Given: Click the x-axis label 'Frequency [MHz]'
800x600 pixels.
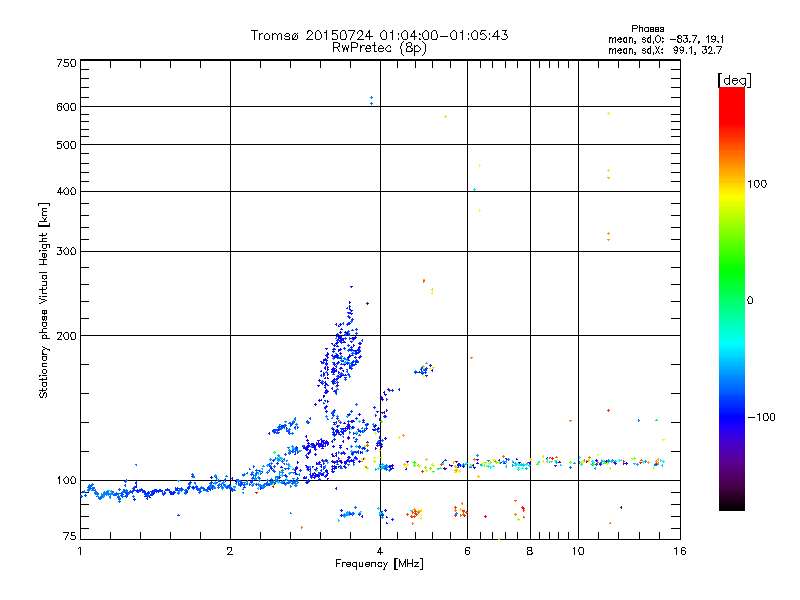Looking at the screenshot, I should pyautogui.click(x=379, y=564).
